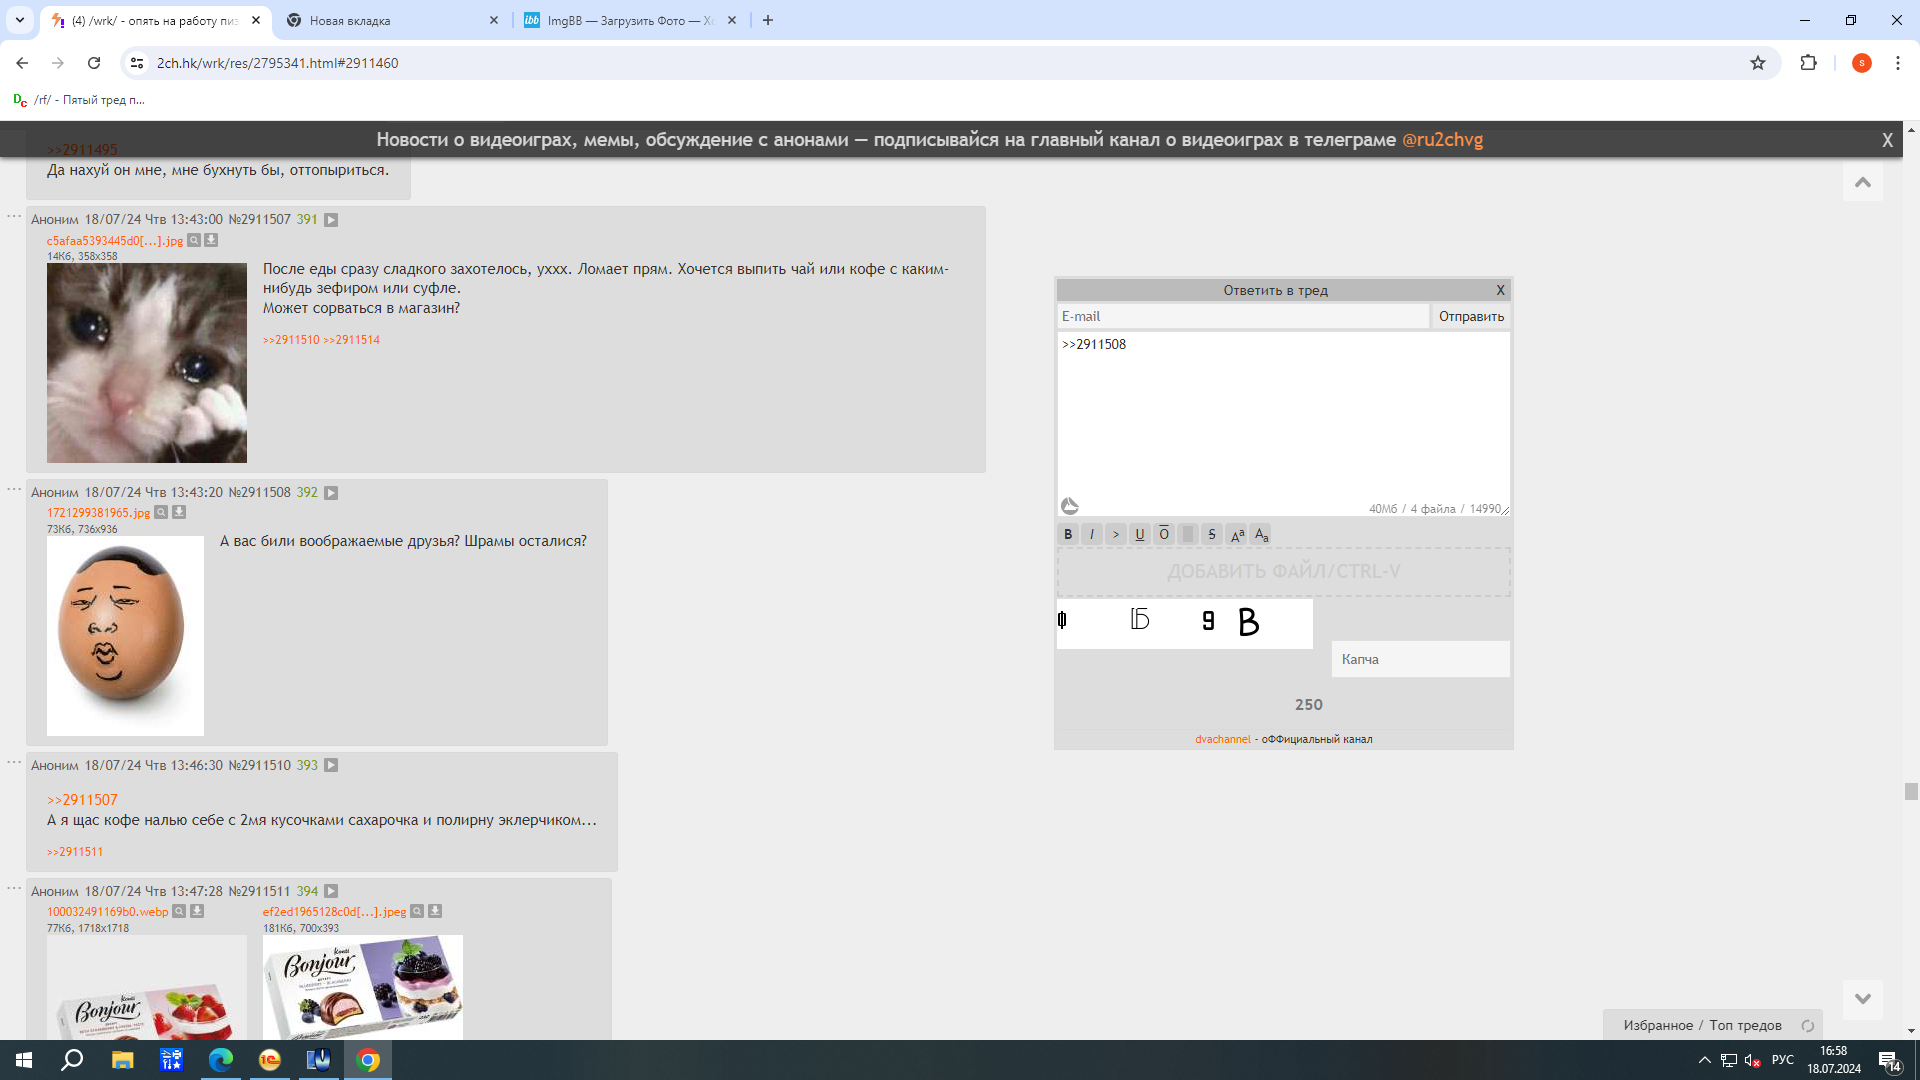Open Chrome extensions puzzle icon

pos(1808,63)
